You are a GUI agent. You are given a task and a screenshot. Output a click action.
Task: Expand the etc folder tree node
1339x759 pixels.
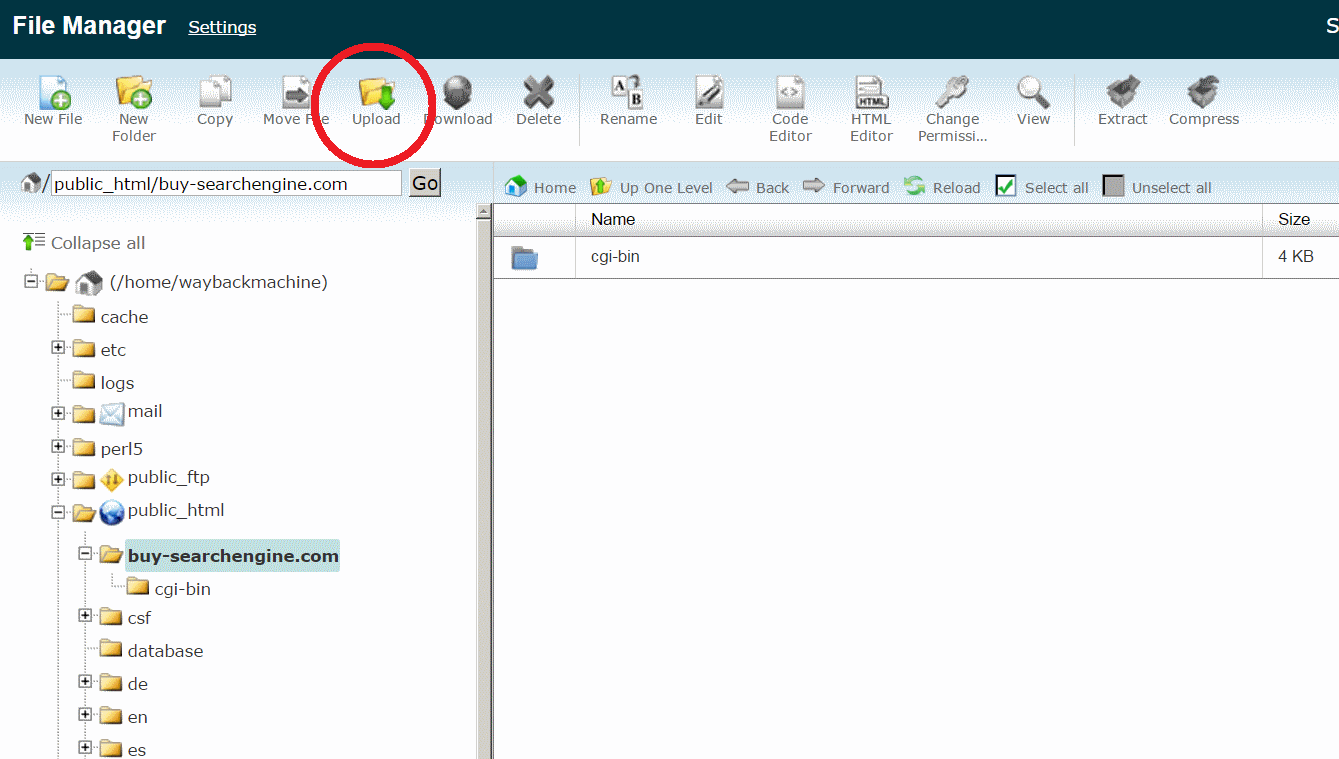59,348
